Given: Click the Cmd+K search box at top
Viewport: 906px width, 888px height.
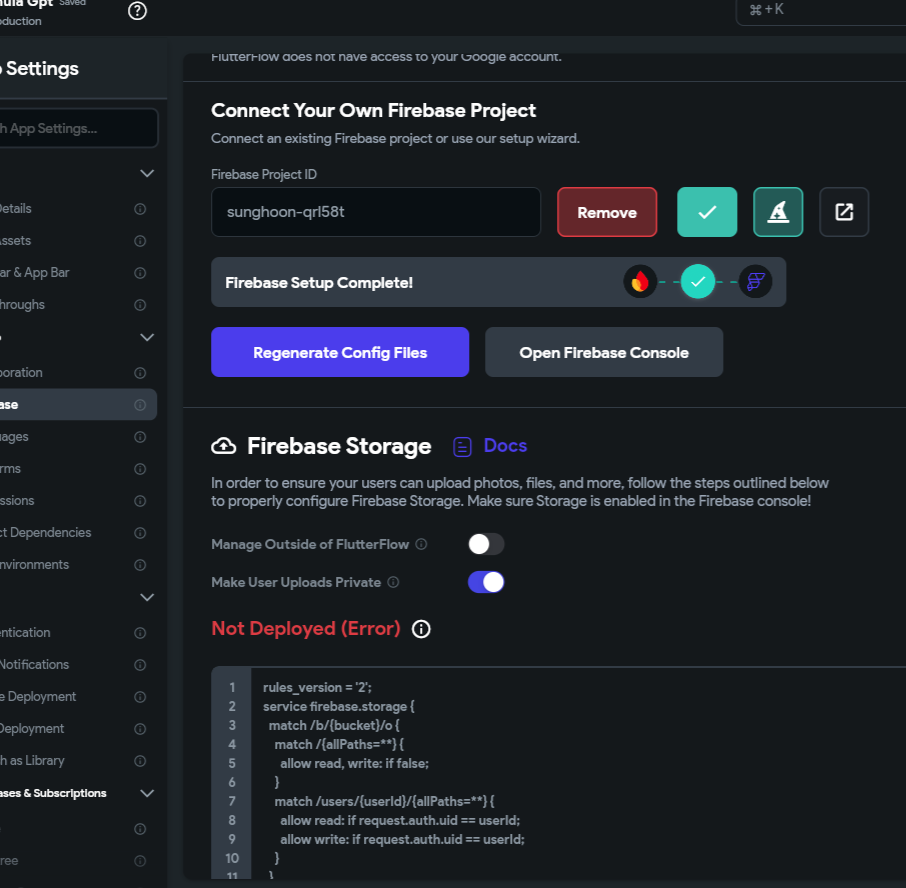Looking at the screenshot, I should 820,10.
